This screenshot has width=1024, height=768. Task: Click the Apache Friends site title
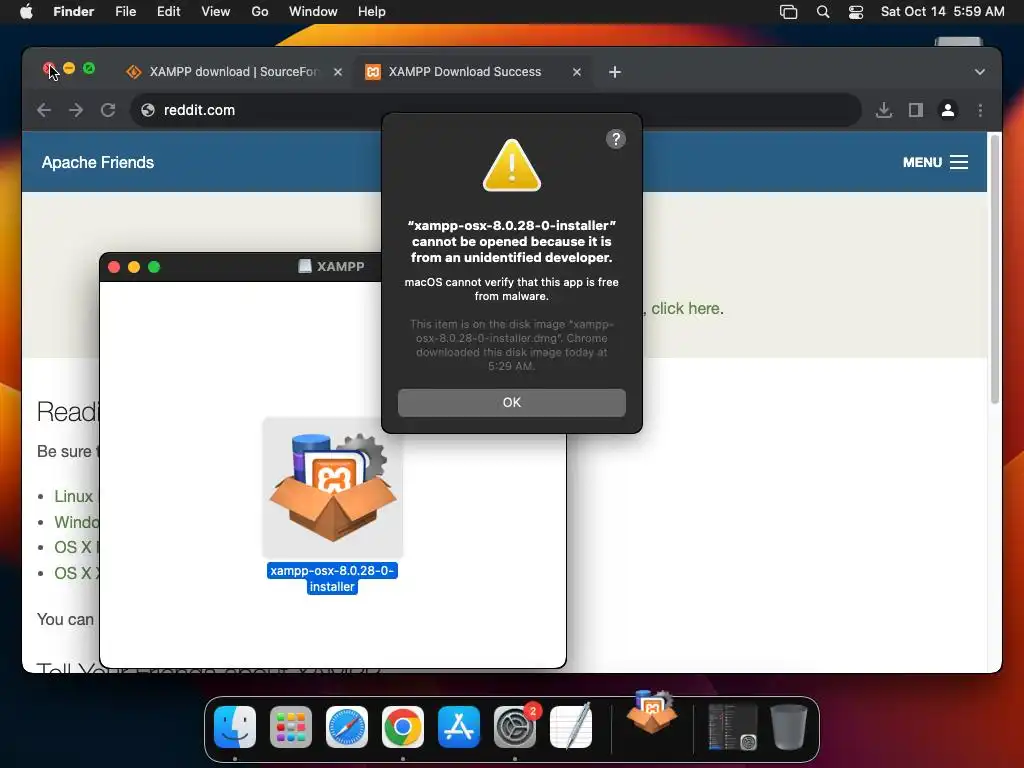point(98,162)
